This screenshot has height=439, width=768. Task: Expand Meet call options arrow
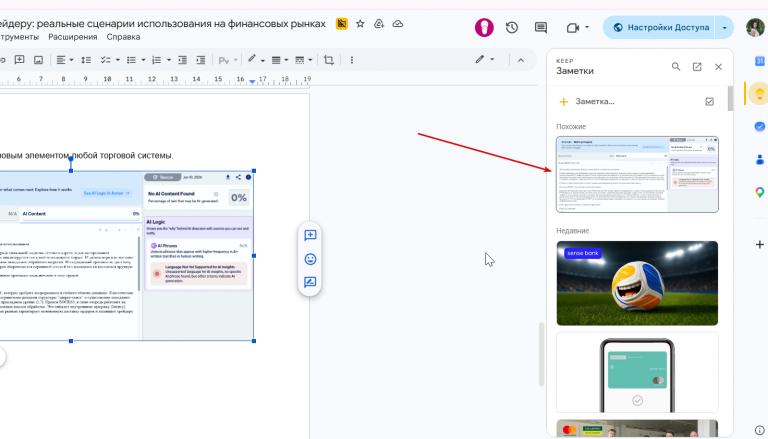(587, 27)
